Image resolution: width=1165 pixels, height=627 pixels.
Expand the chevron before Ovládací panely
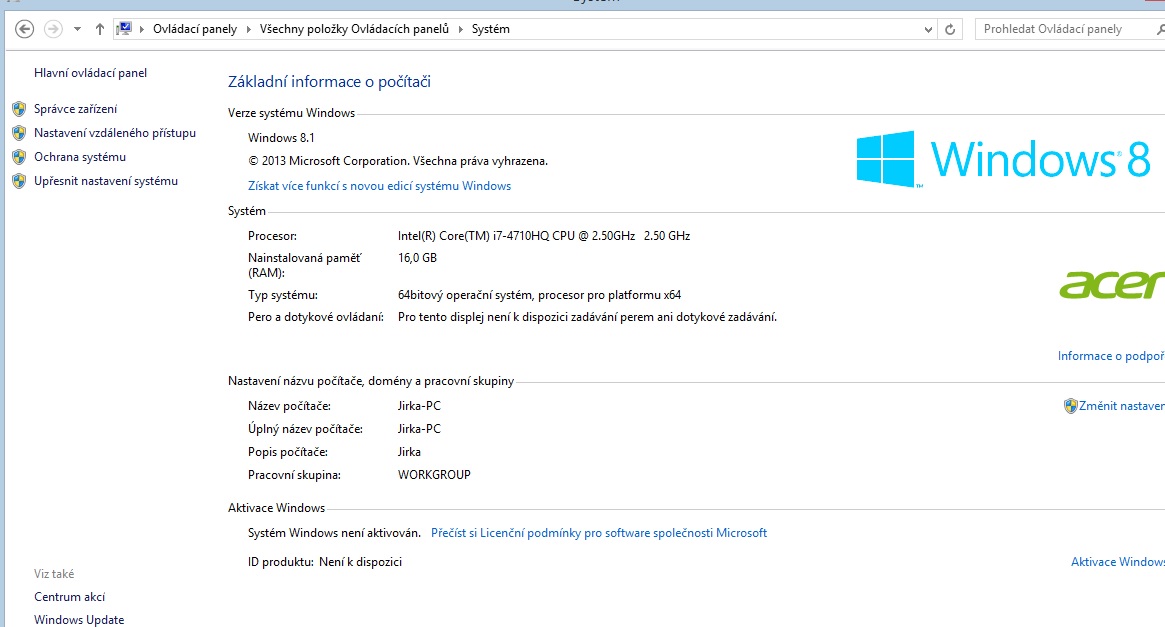(x=142, y=30)
